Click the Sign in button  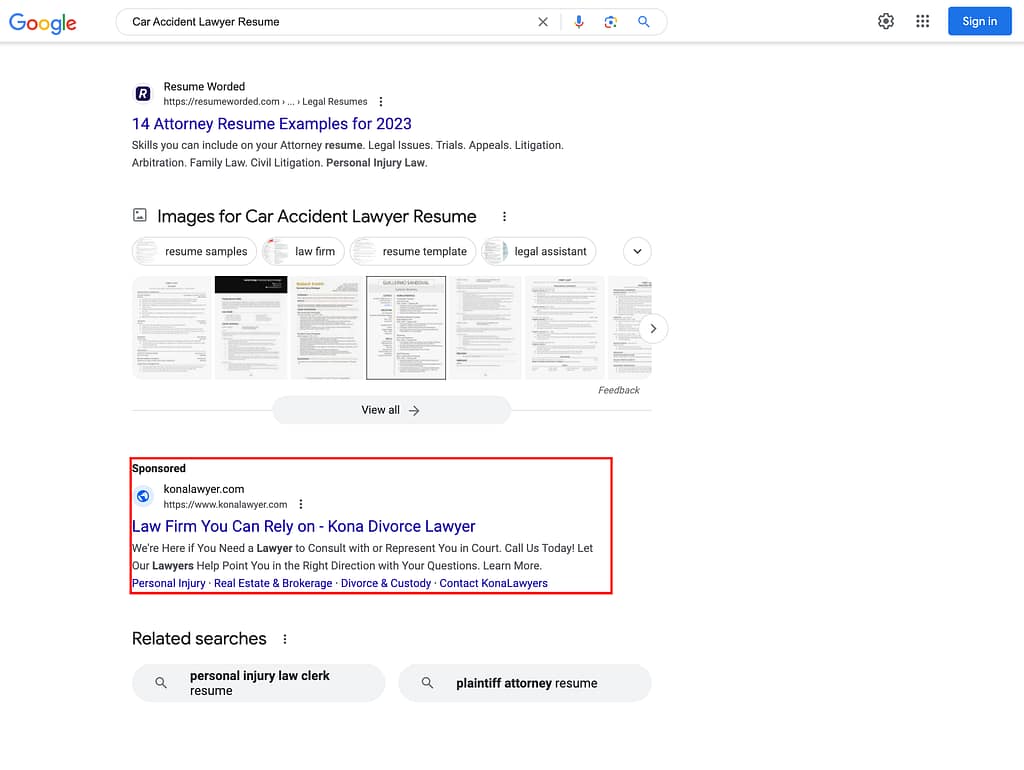pyautogui.click(x=979, y=22)
